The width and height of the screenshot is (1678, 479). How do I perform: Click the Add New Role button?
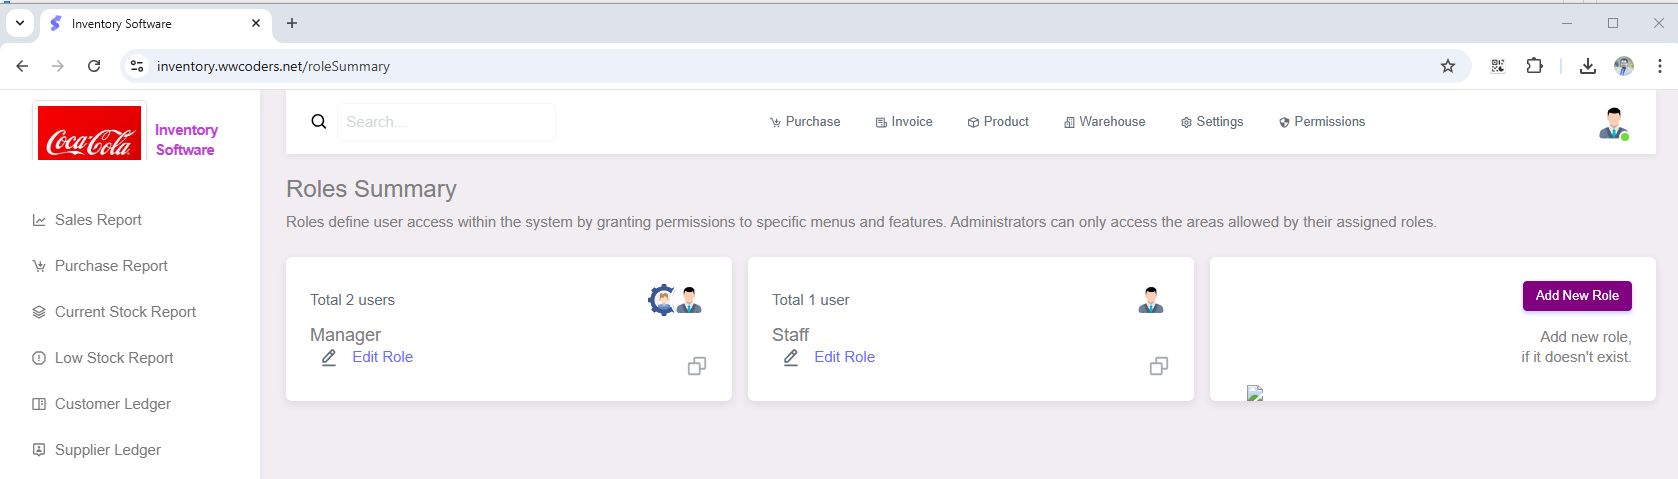coord(1577,296)
